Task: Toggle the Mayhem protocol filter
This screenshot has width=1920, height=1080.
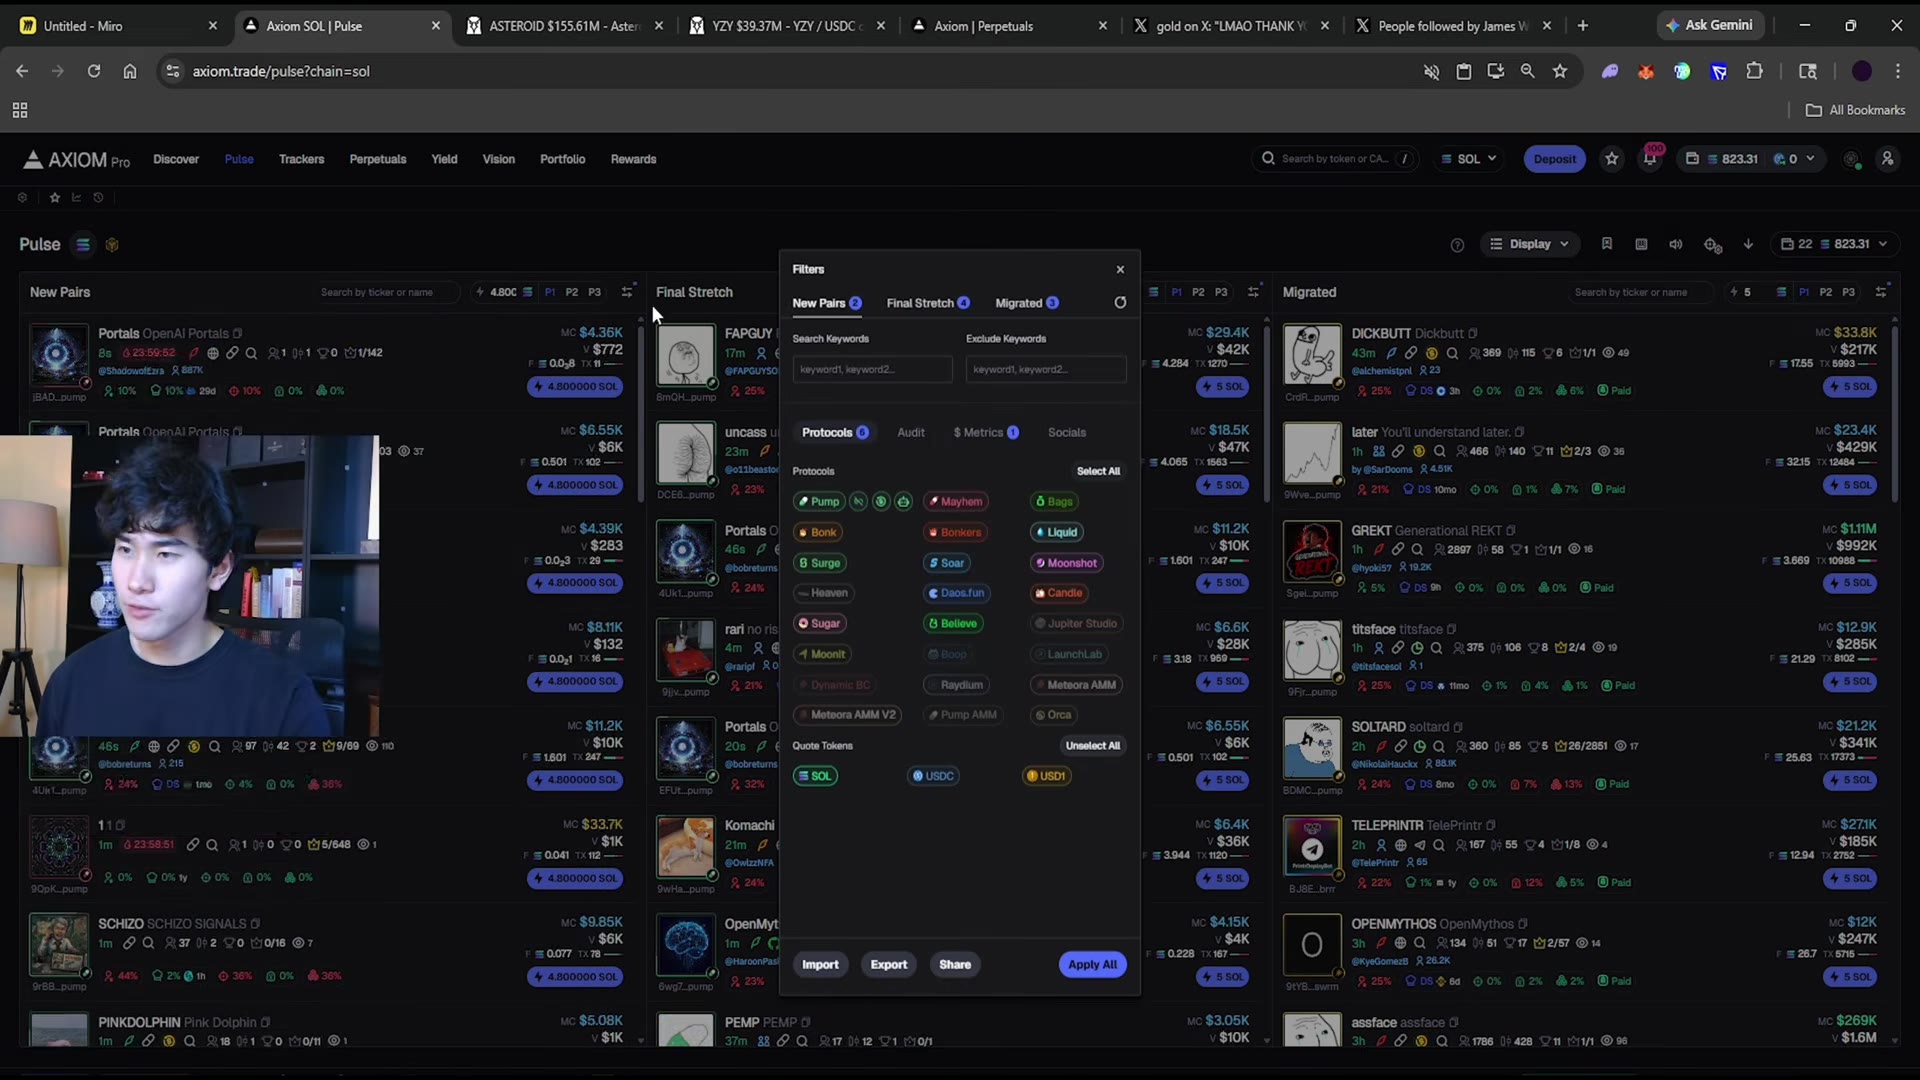Action: tap(956, 502)
